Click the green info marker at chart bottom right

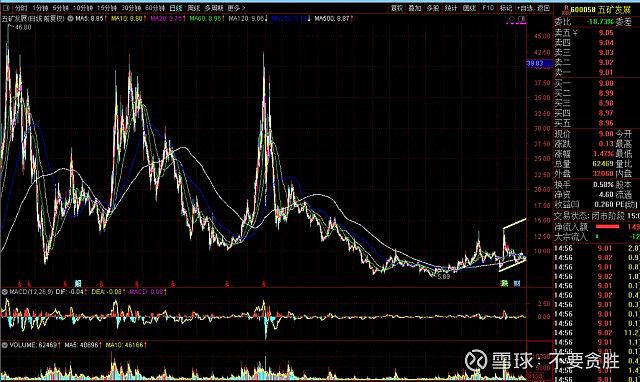click(x=504, y=283)
